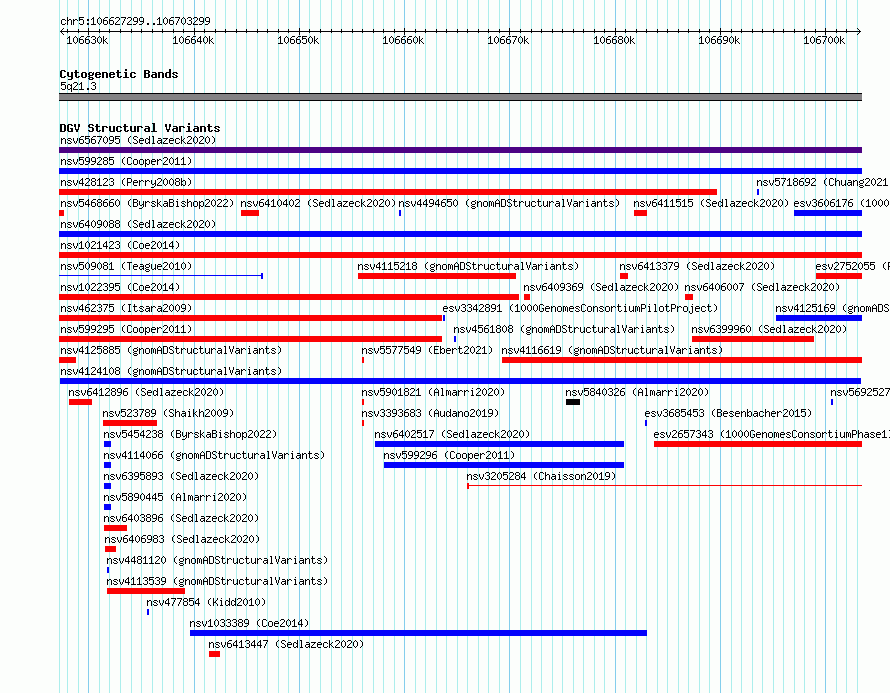The image size is (890, 693).
Task: Open the nsv523789 (Shaikh2009) label
Action: click(168, 413)
